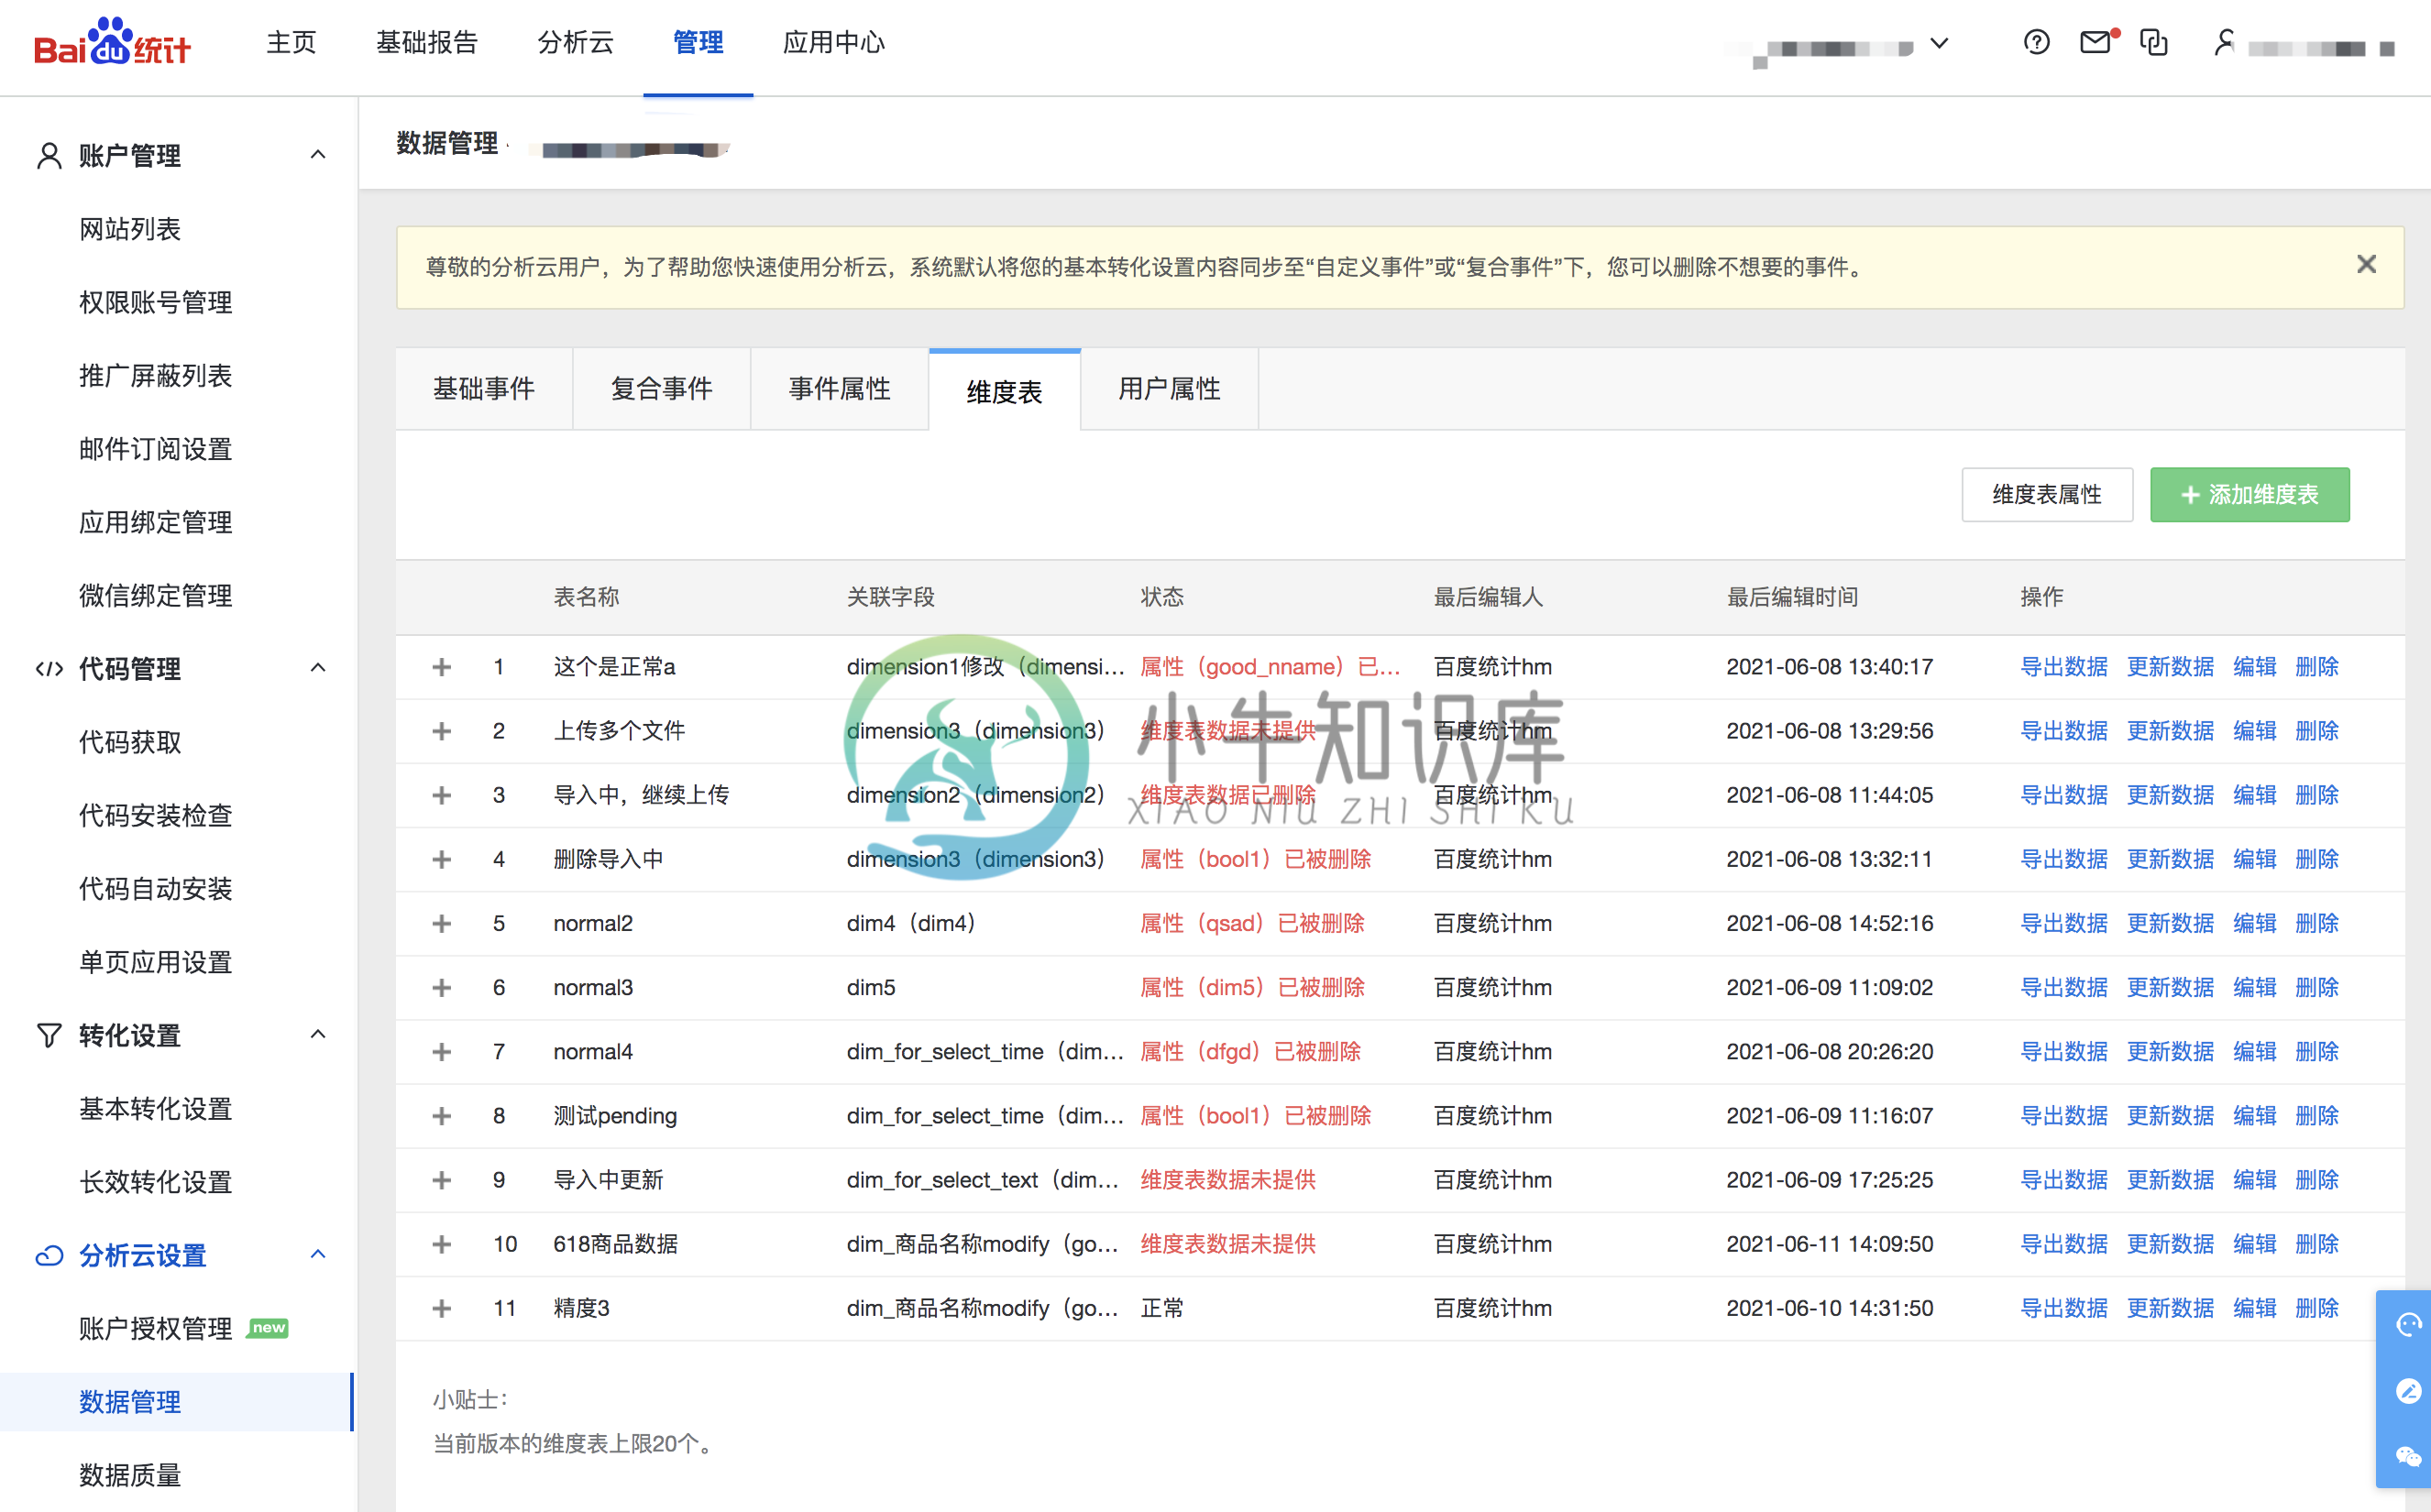Expand row 2 上传多个文件 plus icon
Screen dimensions: 2431x1512
pyautogui.click(x=441, y=731)
